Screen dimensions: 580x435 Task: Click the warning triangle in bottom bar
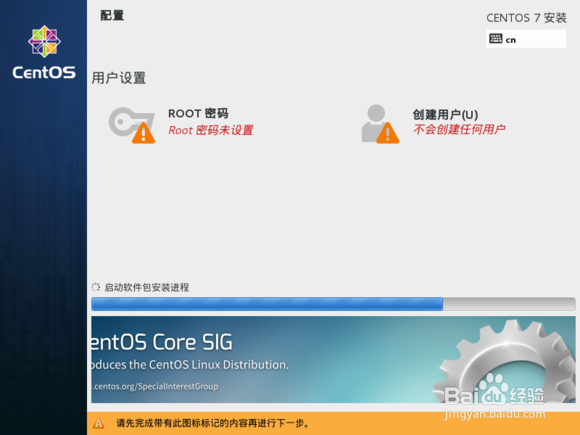(x=98, y=423)
